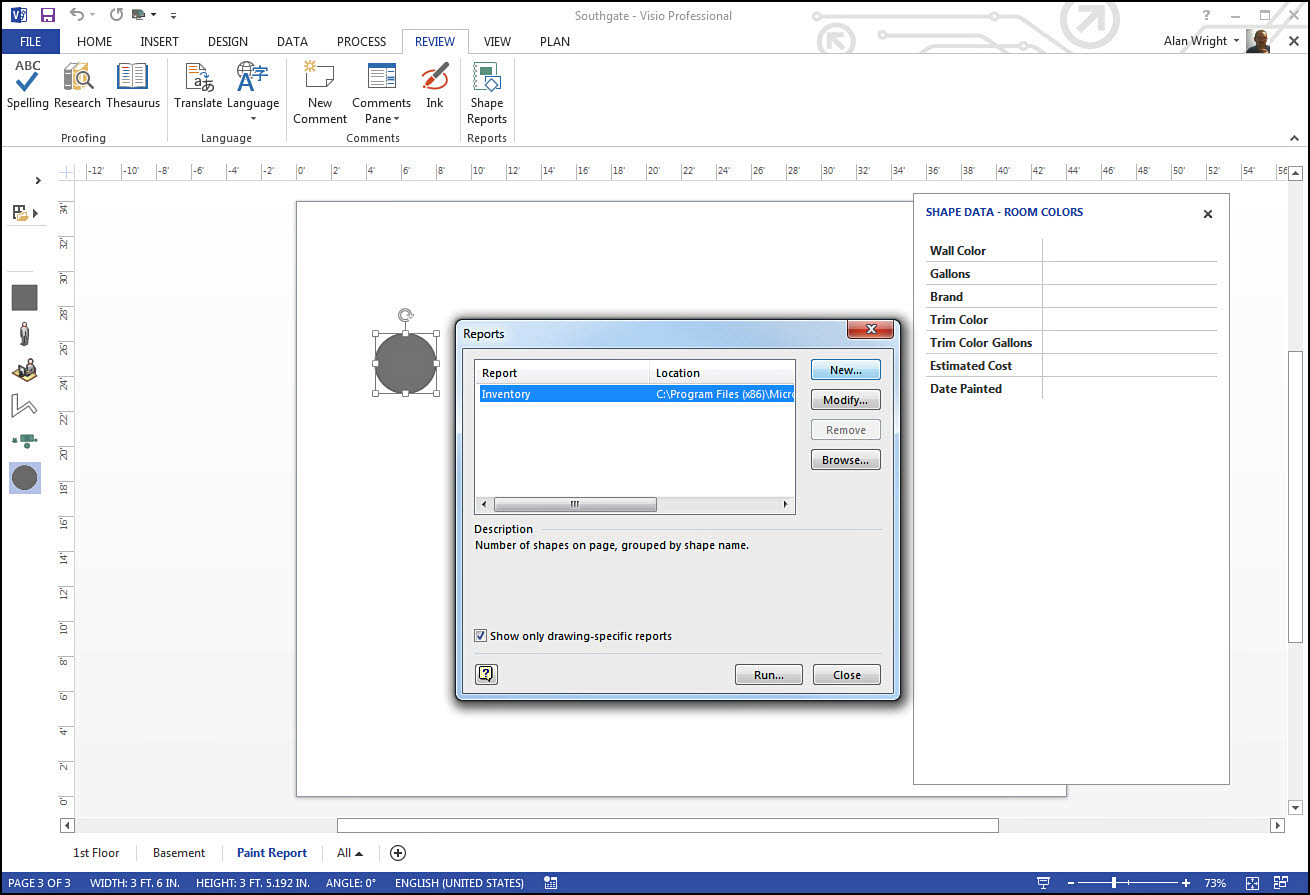
Task: Select the gray circle stencil shape
Action: (25, 478)
